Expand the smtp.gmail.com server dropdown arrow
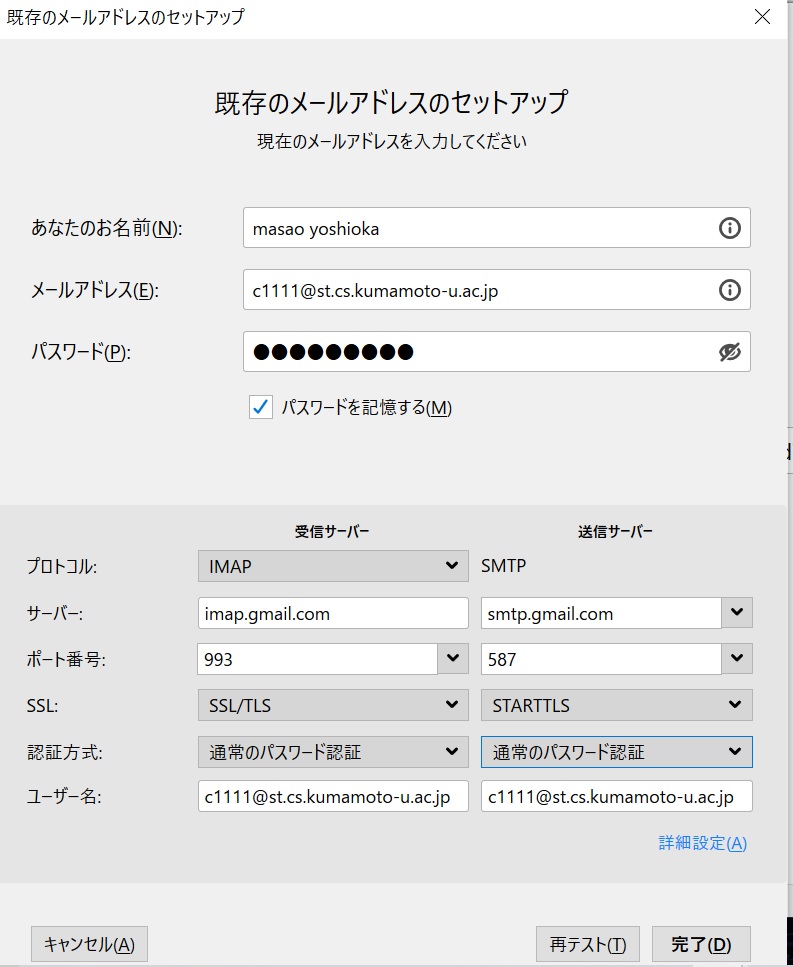The height and width of the screenshot is (967, 793). point(737,612)
